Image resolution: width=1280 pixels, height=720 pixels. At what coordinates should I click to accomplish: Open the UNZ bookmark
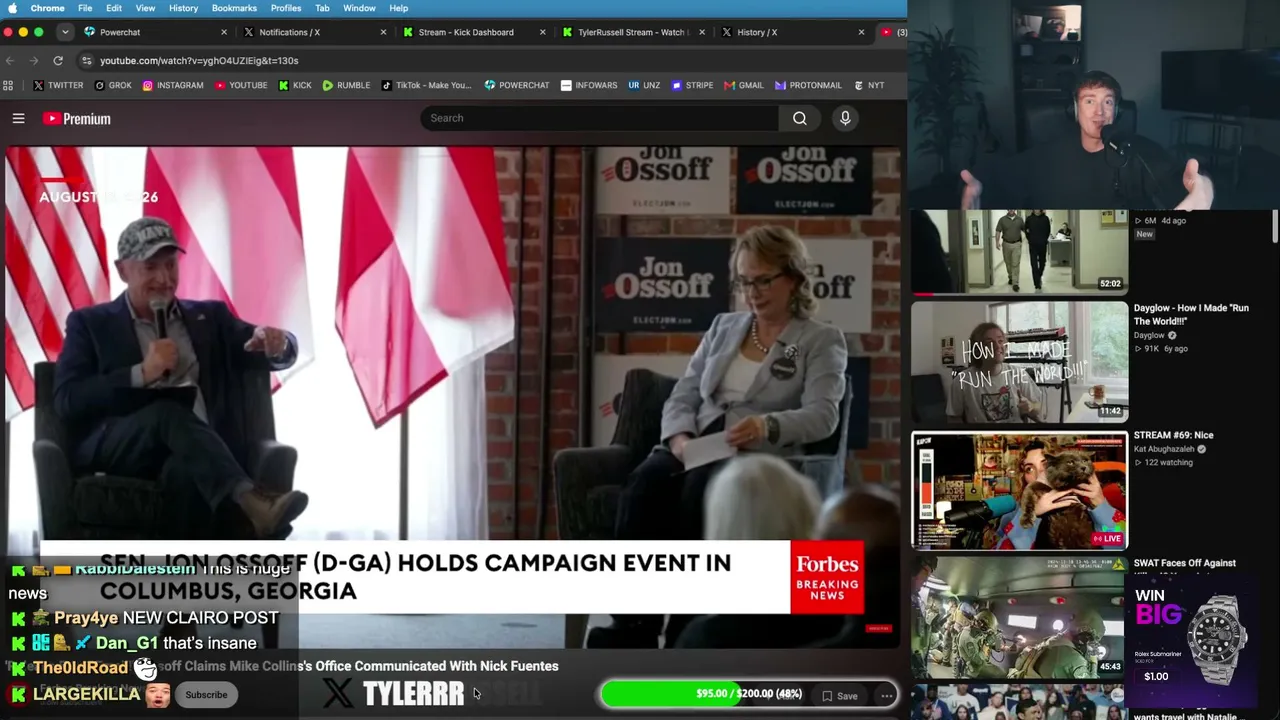[x=644, y=85]
